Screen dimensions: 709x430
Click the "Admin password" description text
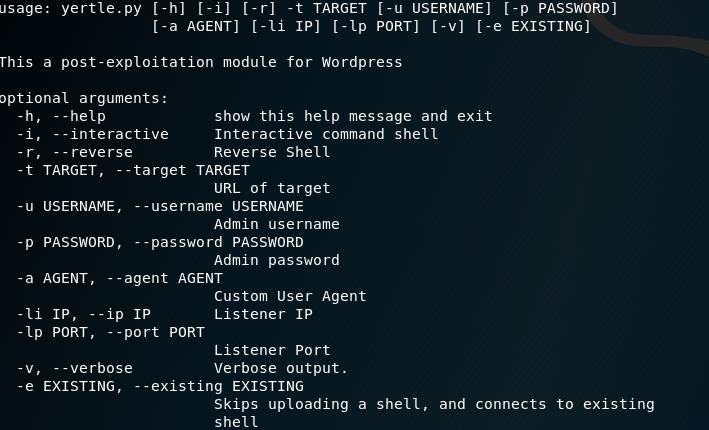point(277,260)
